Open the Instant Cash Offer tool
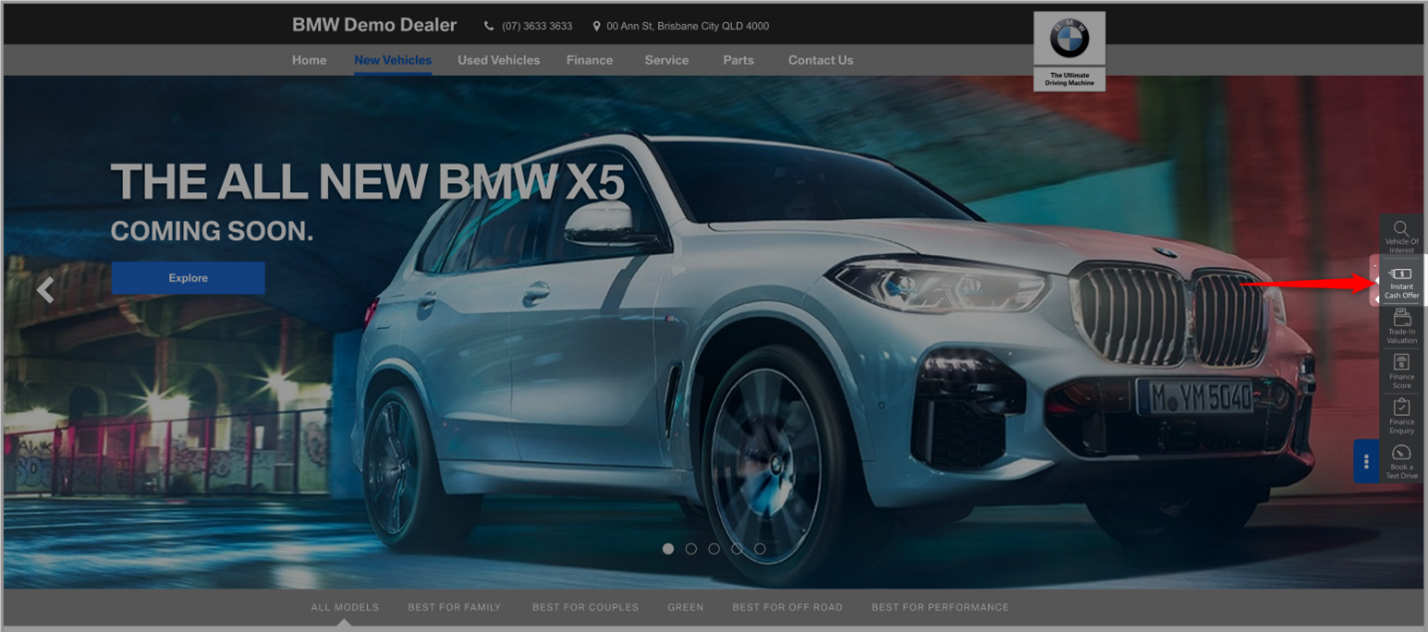The height and width of the screenshot is (632, 1428). coord(1401,281)
